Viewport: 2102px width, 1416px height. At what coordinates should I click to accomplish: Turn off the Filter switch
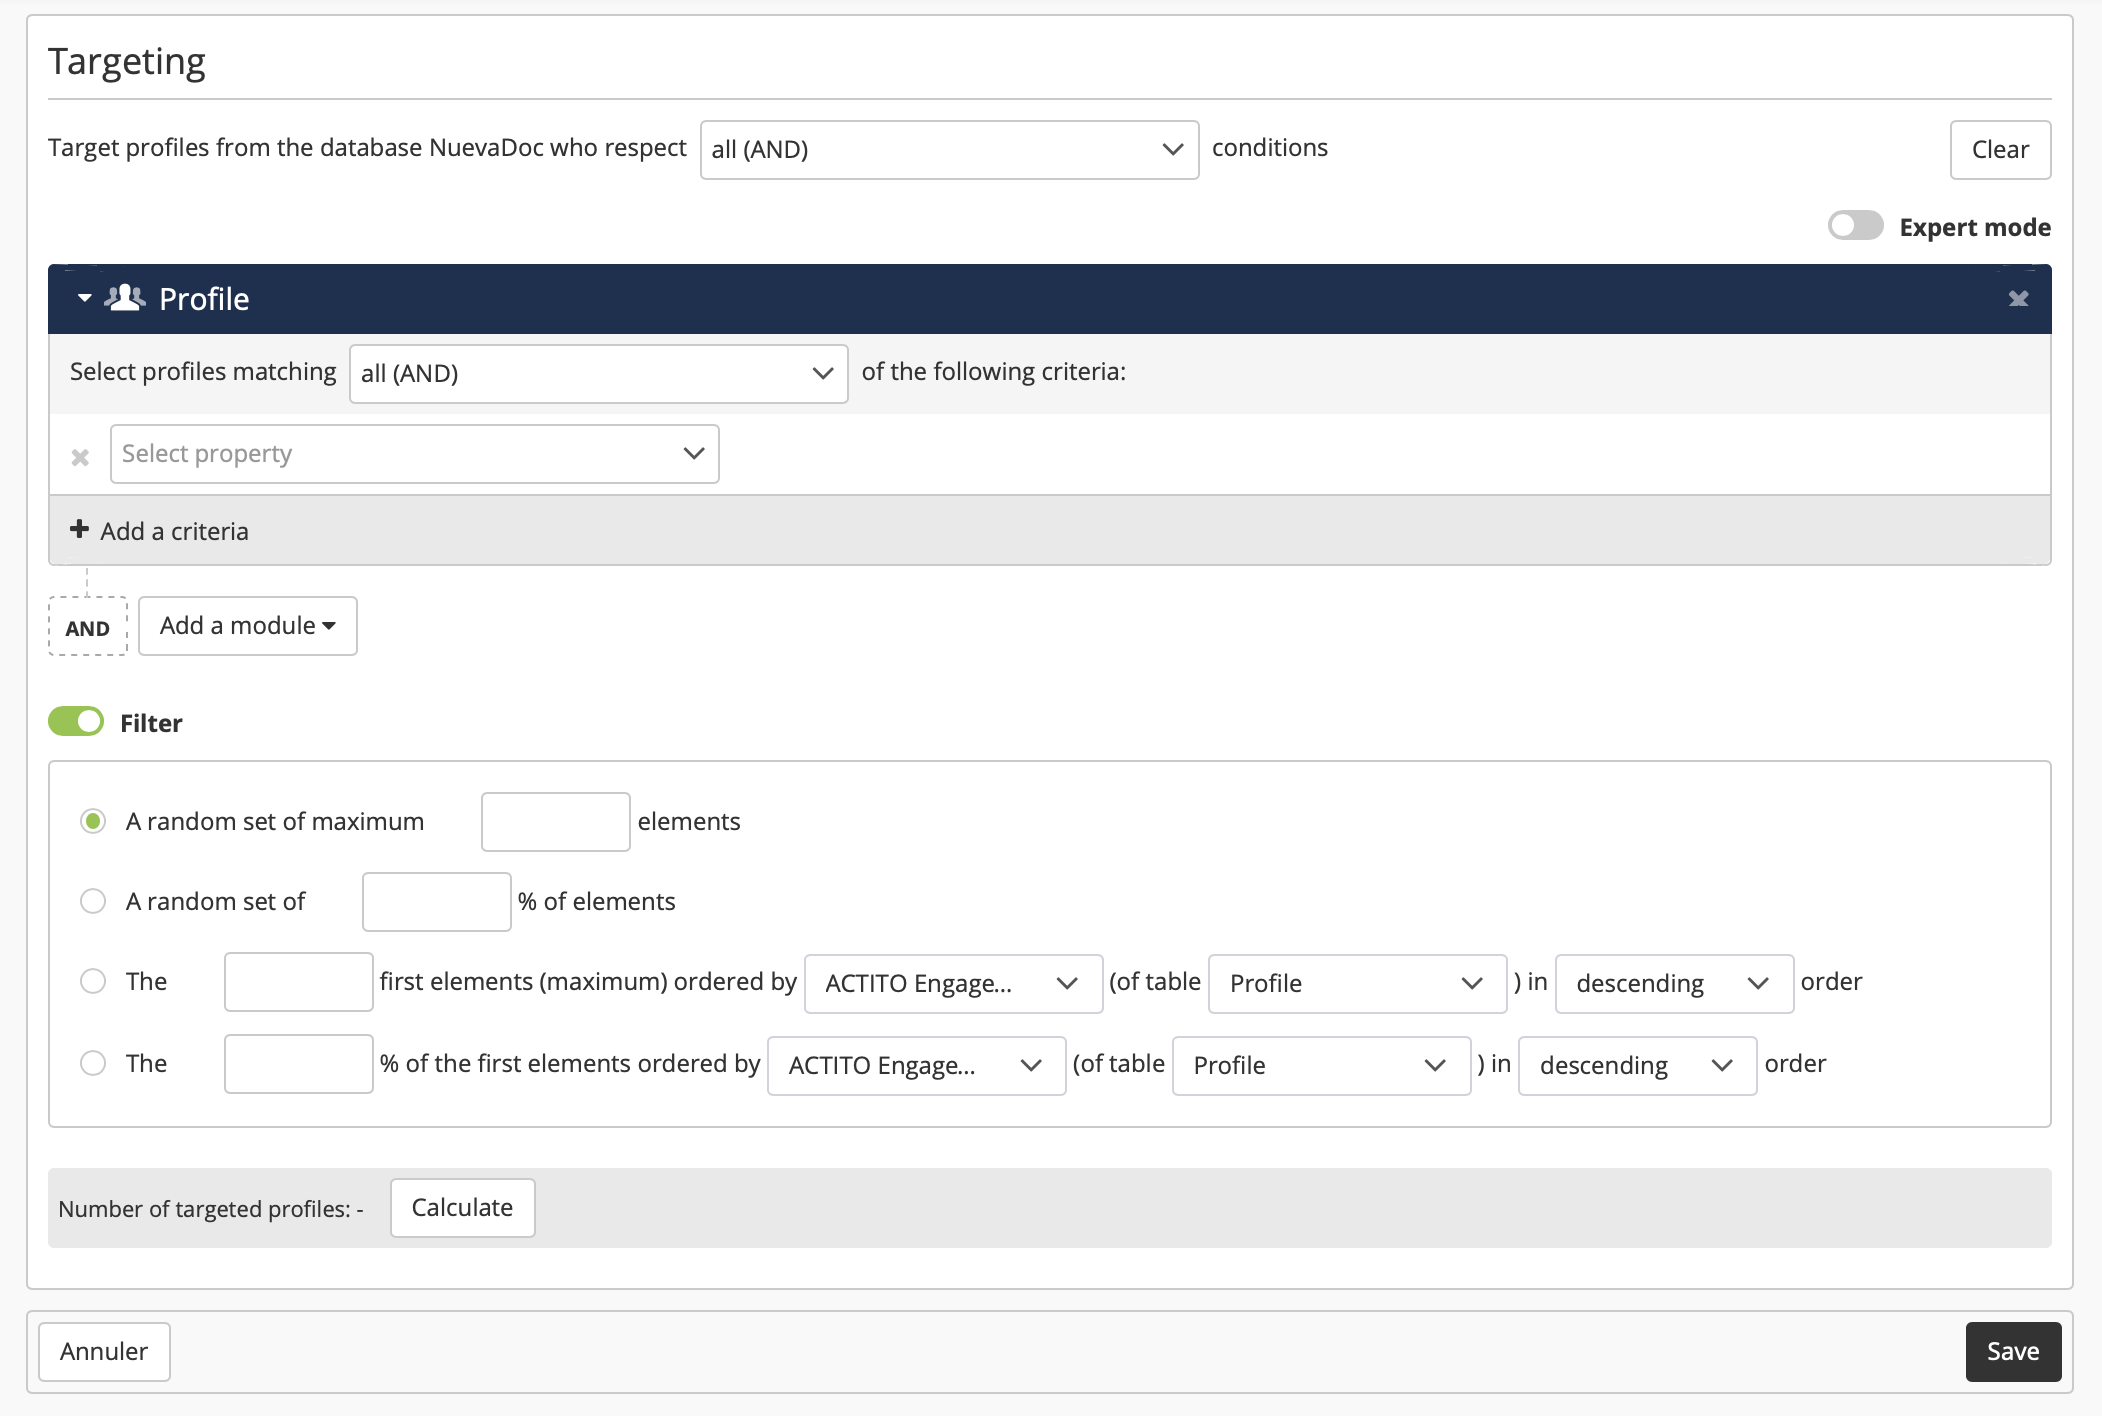coord(76,721)
